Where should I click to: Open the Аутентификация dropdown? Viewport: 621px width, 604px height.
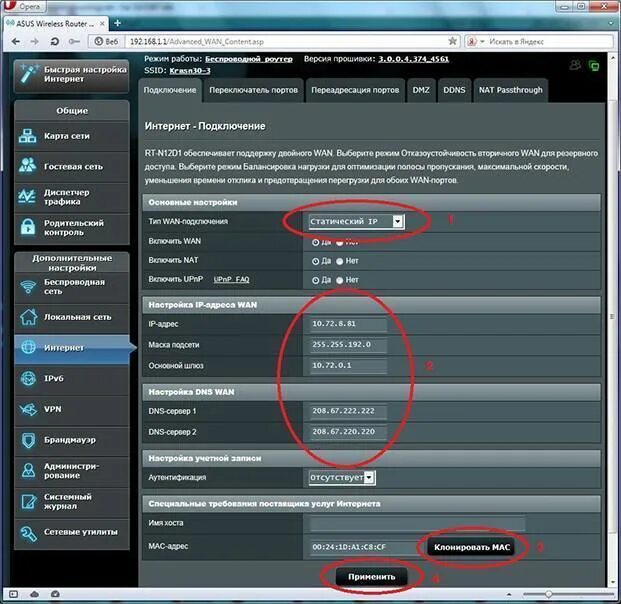coord(342,478)
